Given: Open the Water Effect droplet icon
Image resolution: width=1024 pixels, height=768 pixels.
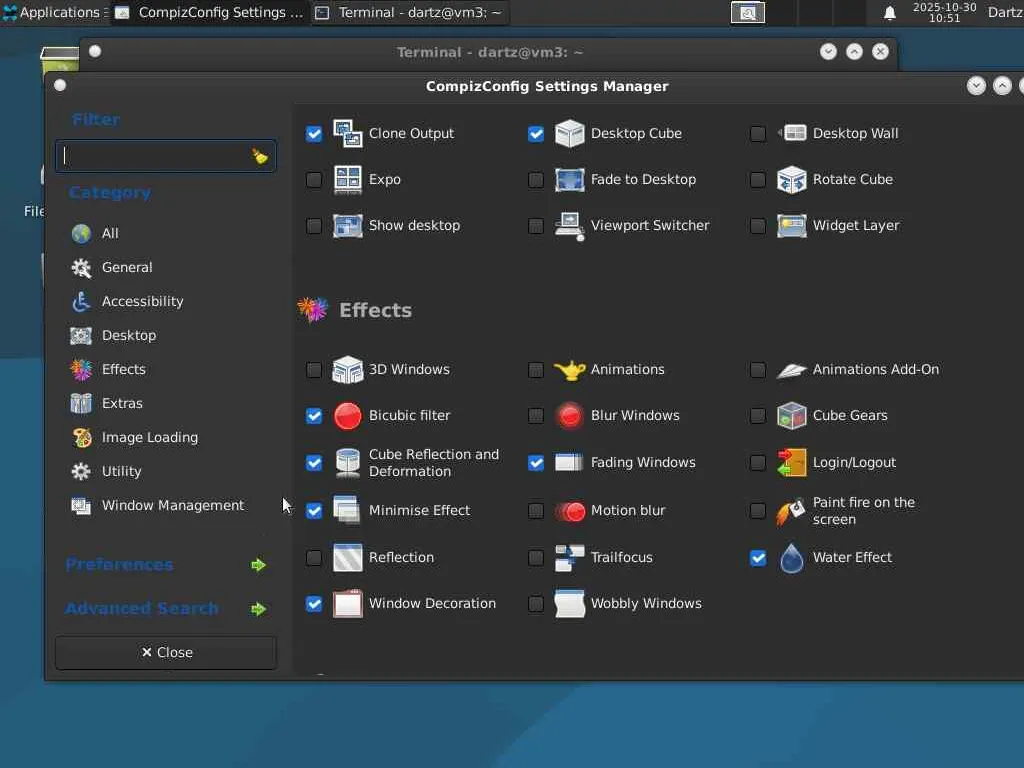Looking at the screenshot, I should coord(792,558).
